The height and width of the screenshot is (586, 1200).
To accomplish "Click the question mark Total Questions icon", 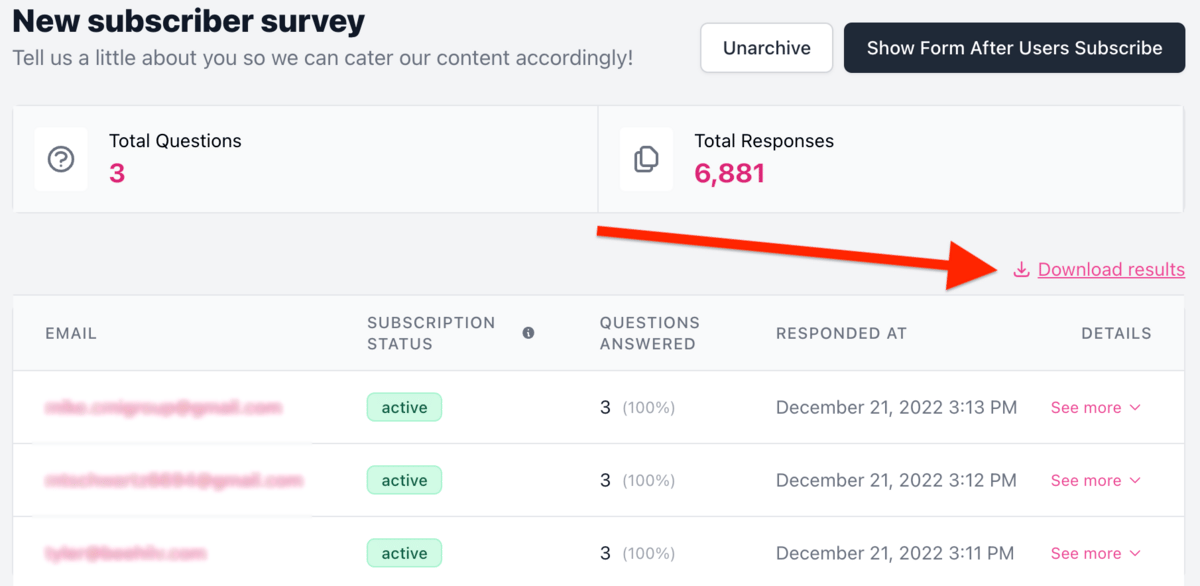I will pos(61,159).
